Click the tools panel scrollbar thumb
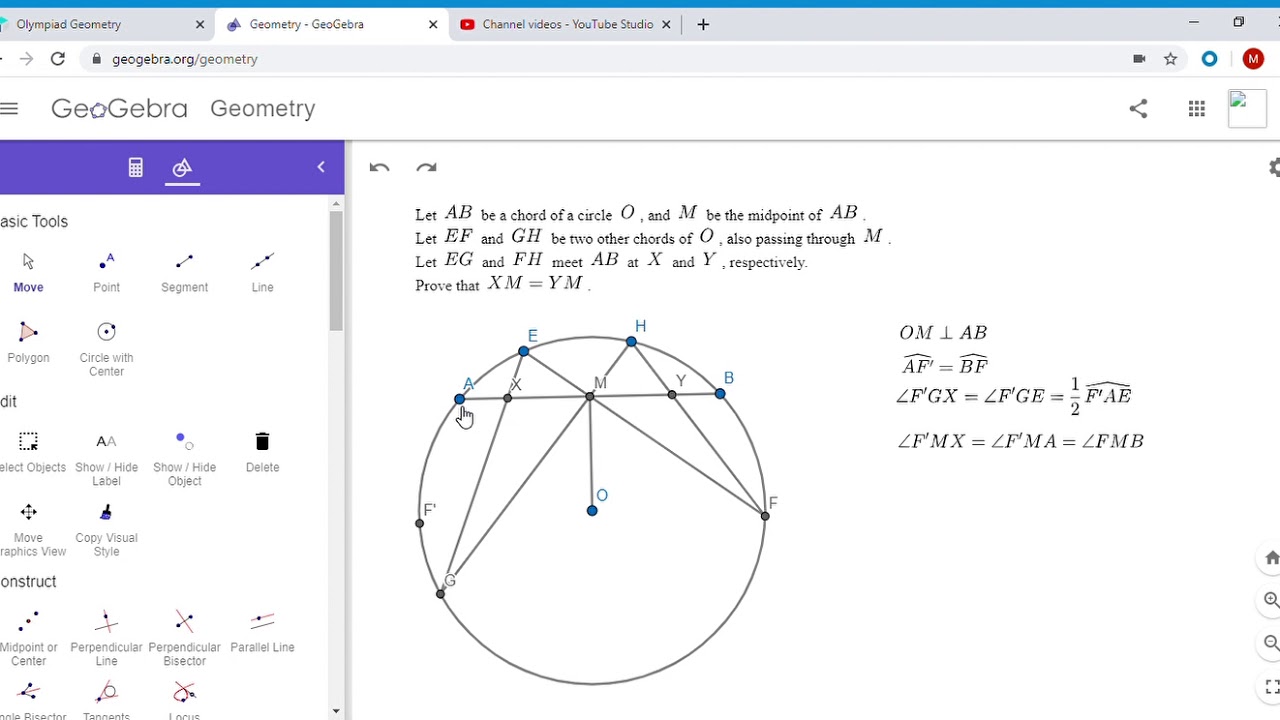The image size is (1280, 720). (x=336, y=270)
